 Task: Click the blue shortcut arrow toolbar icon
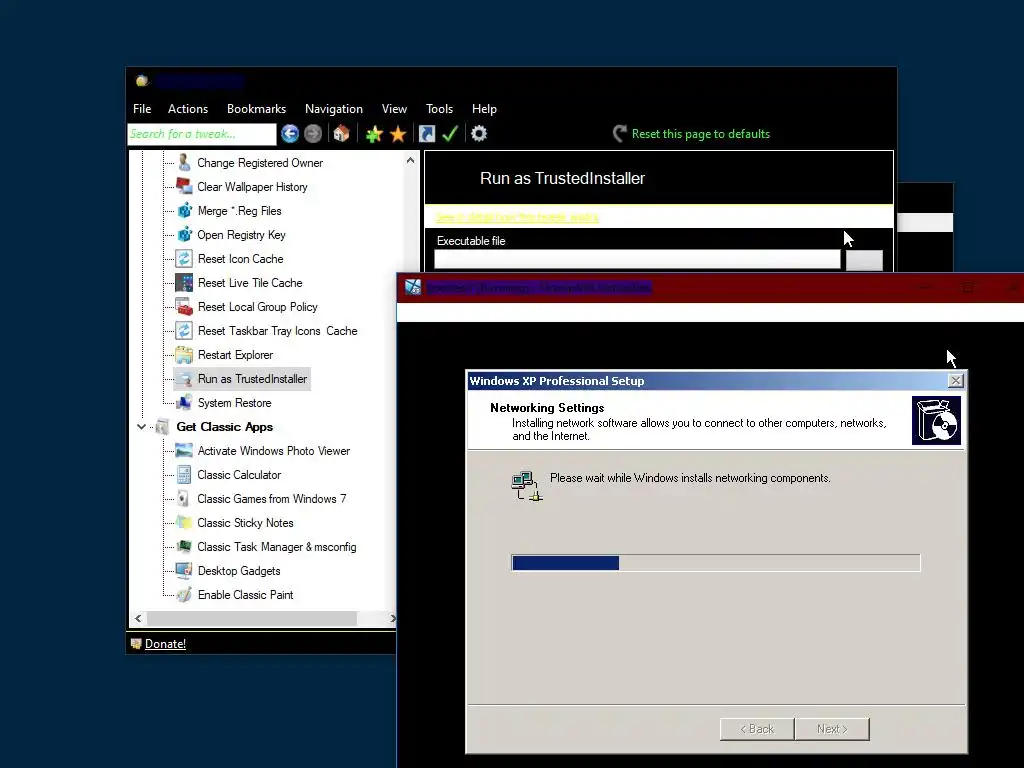(426, 134)
